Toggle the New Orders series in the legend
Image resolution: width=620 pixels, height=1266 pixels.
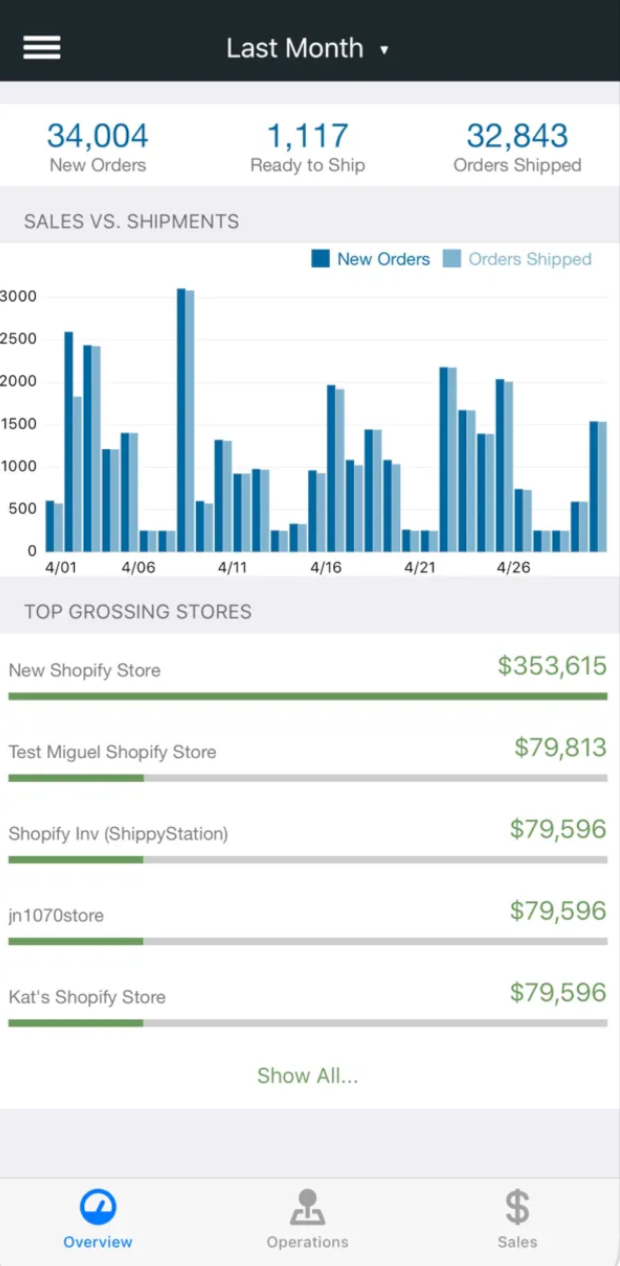pos(370,258)
